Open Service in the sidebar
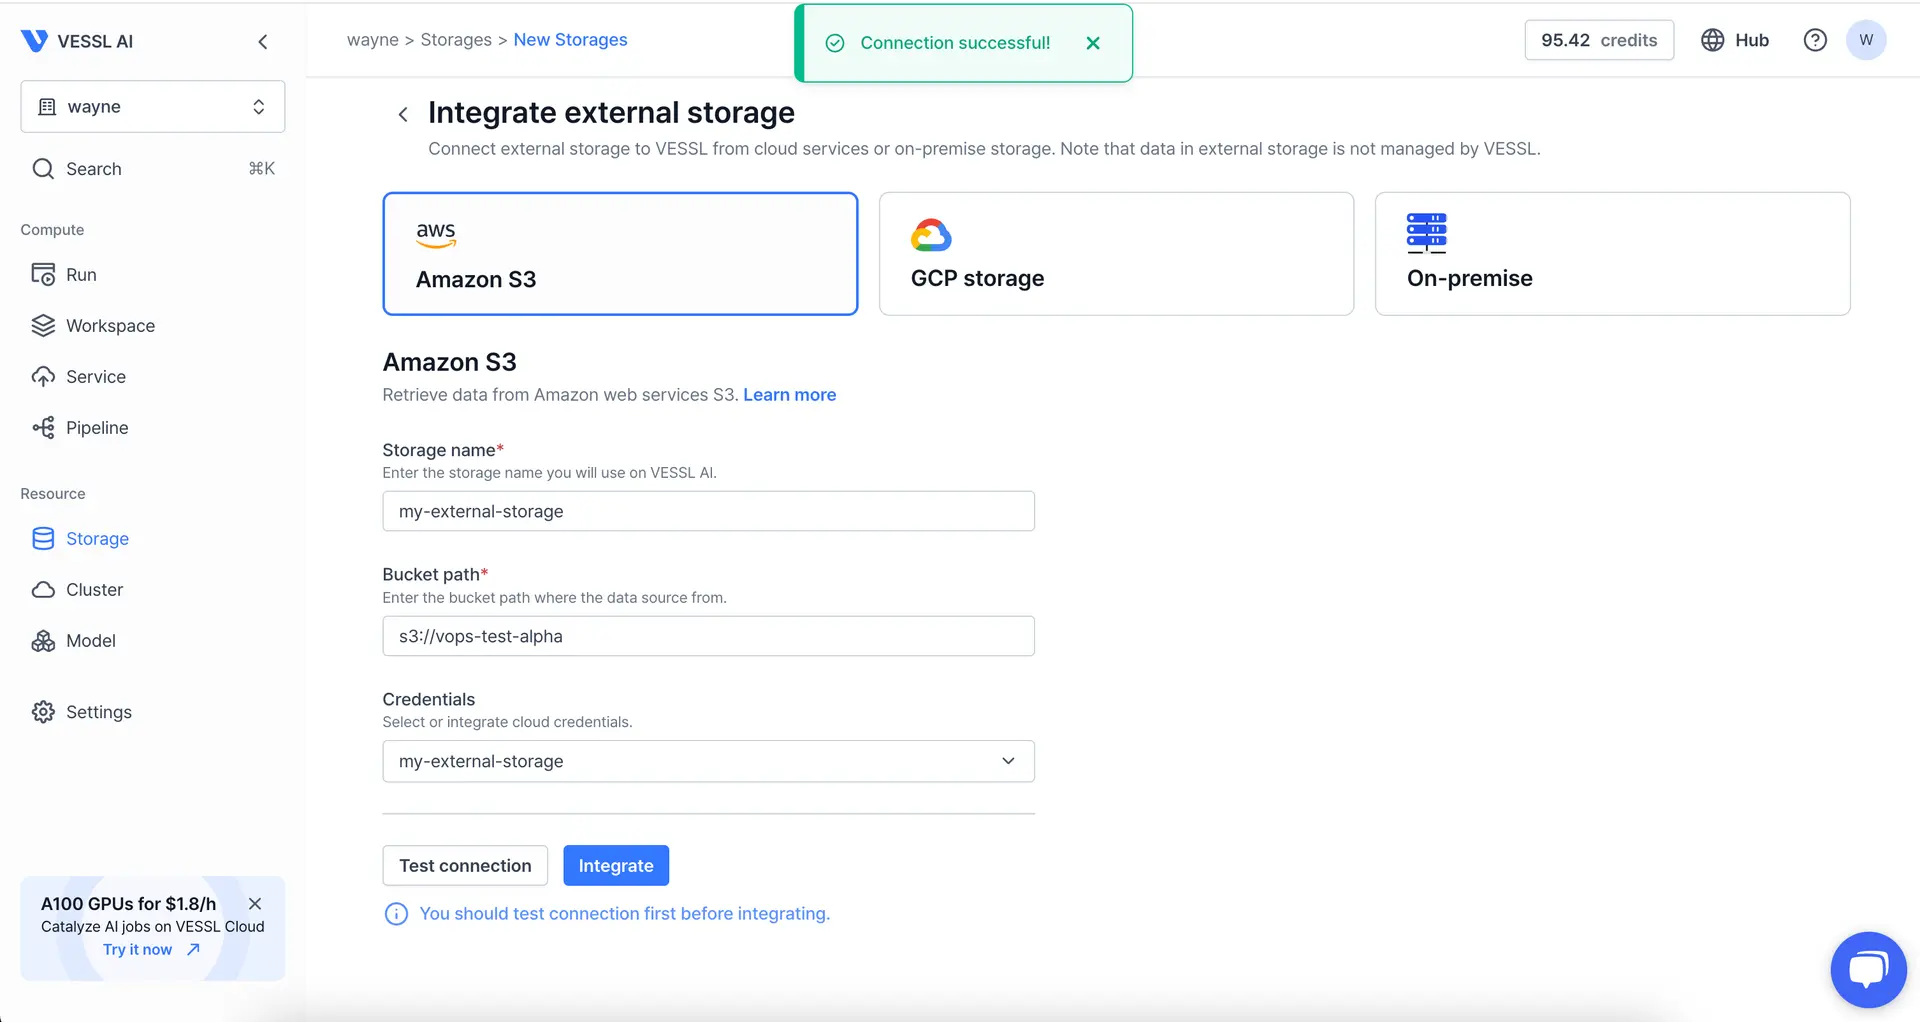 tap(96, 377)
